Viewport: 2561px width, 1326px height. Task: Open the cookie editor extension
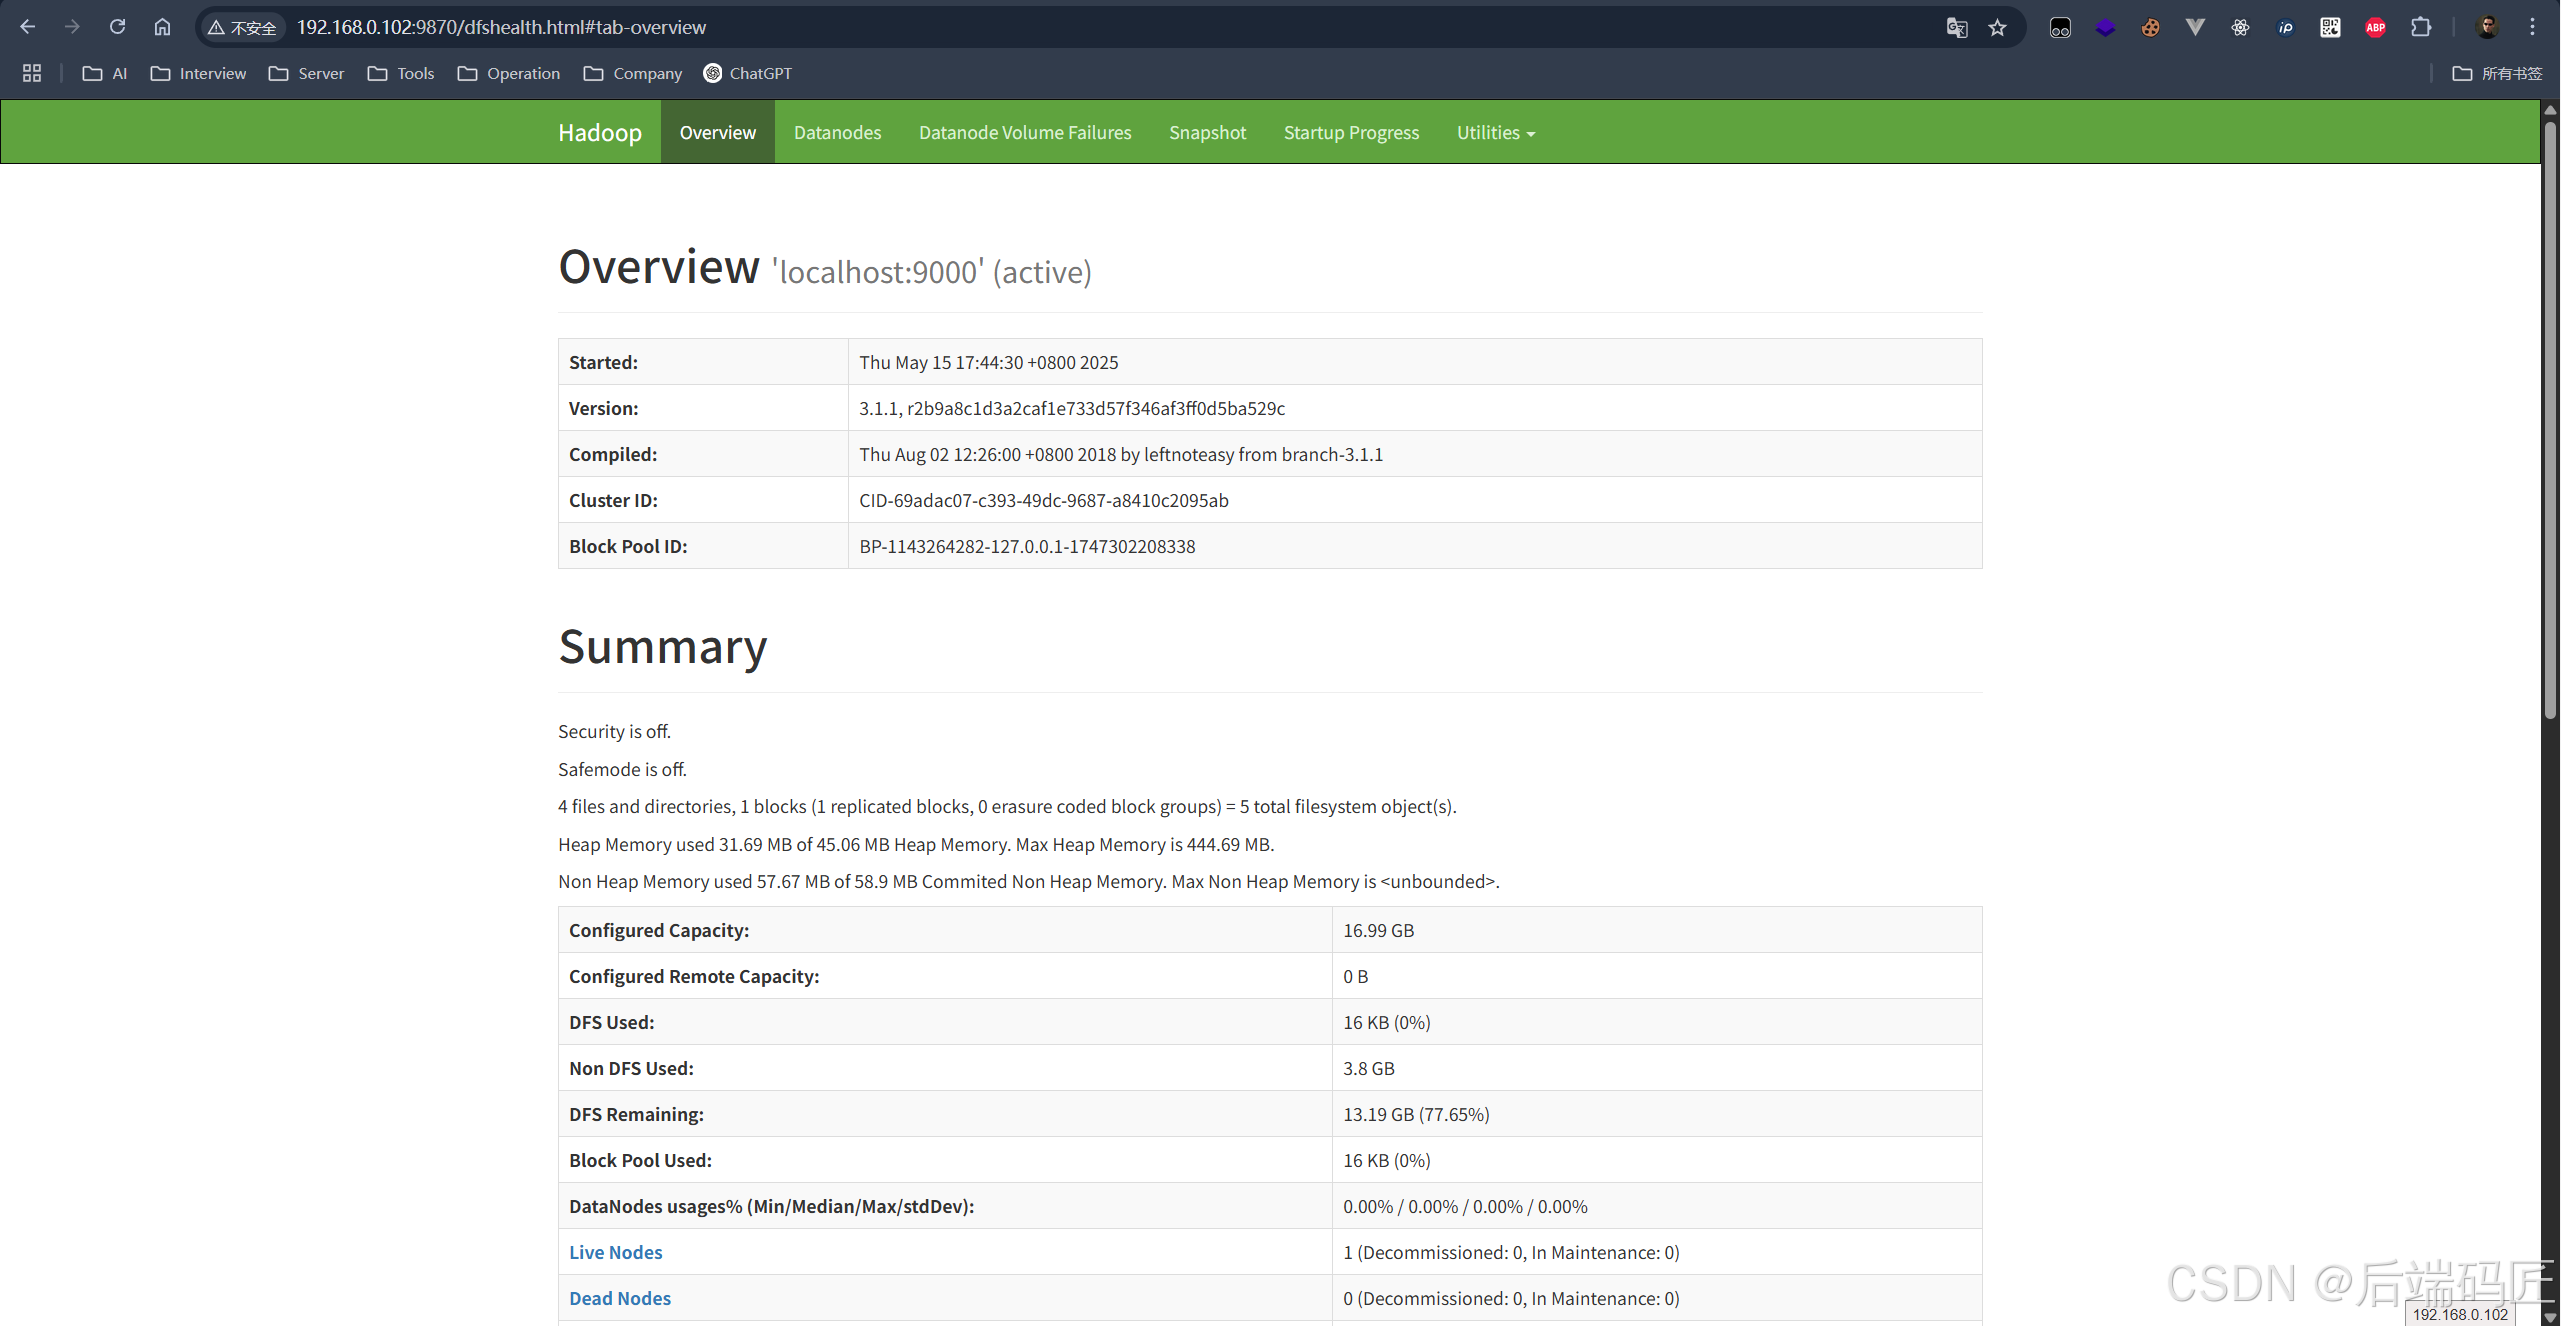pos(2150,28)
